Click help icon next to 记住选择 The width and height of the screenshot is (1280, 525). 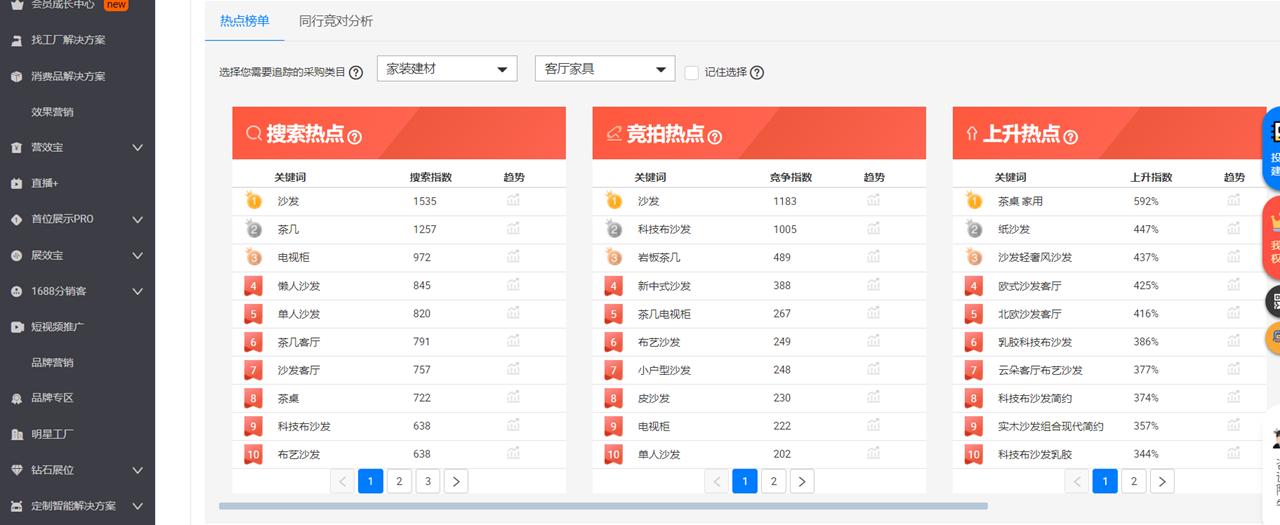[757, 72]
